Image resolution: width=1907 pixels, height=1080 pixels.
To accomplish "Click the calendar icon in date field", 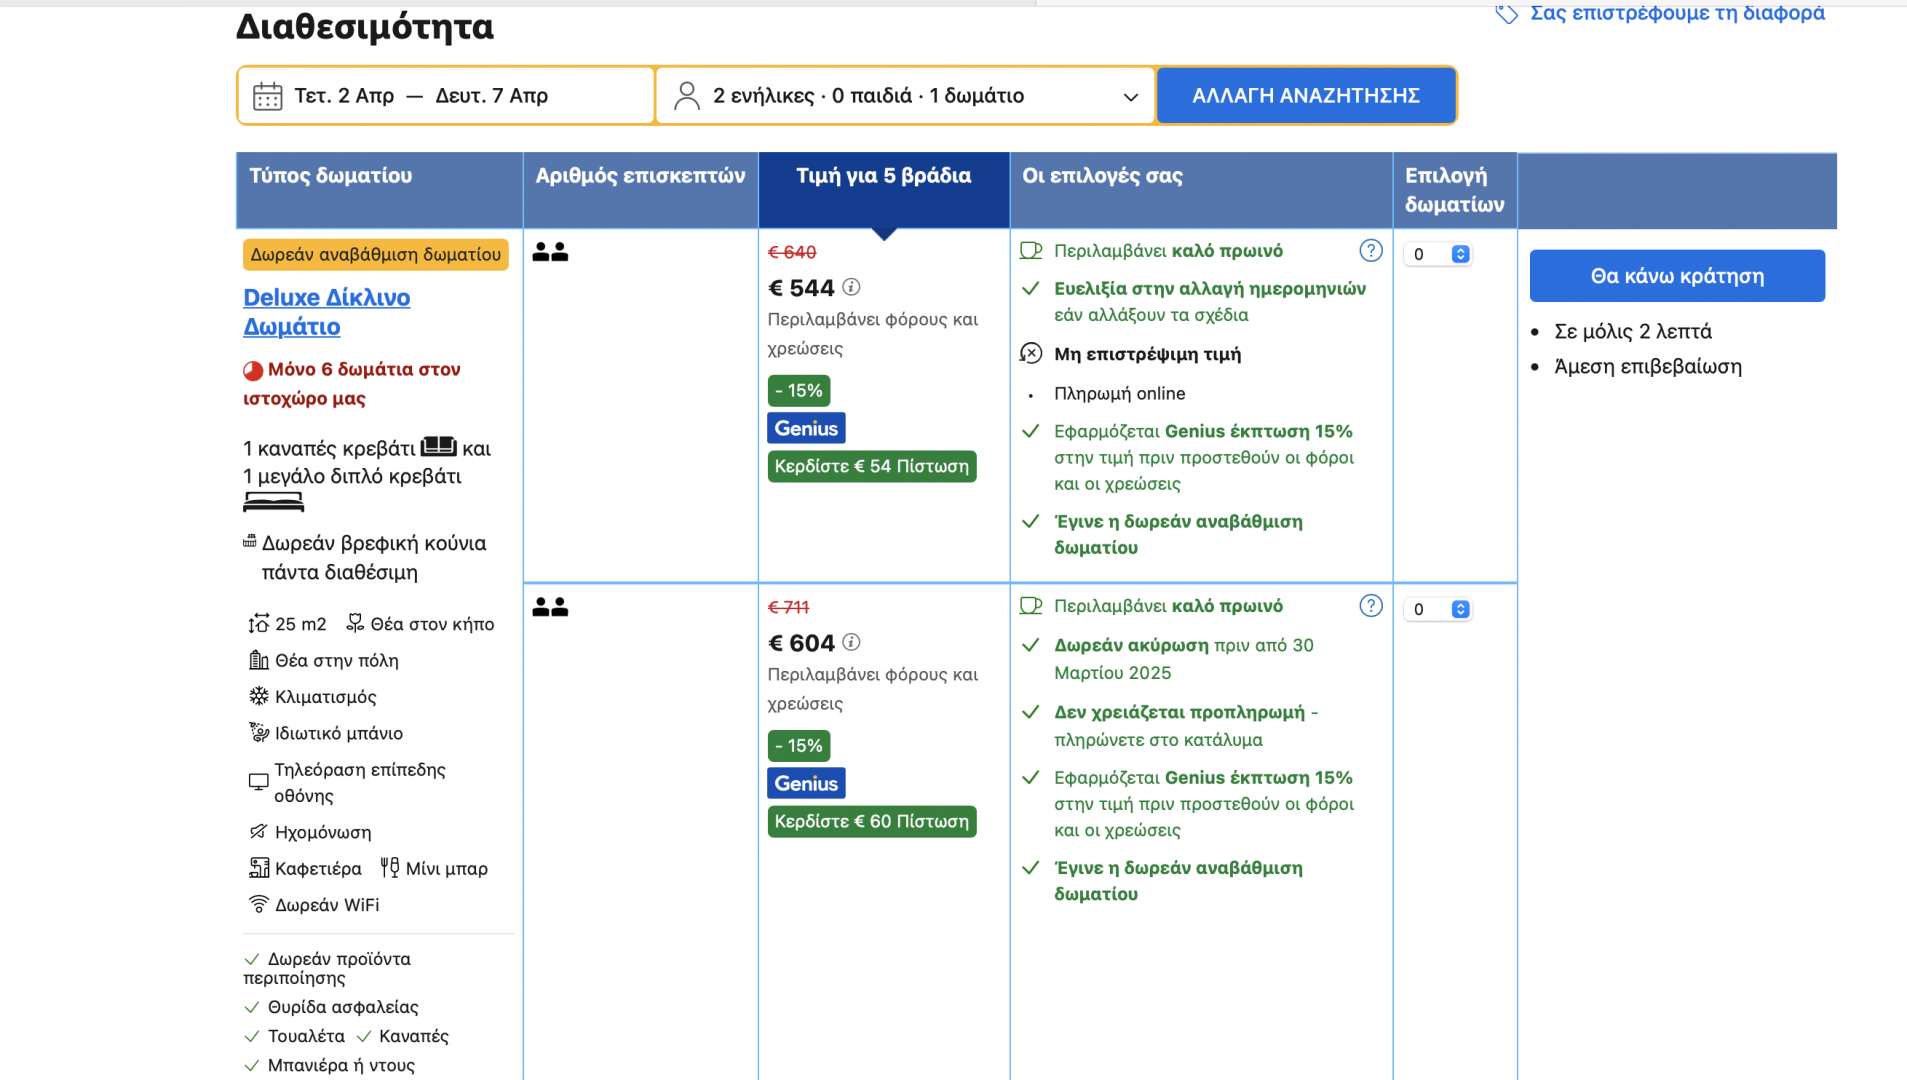I will [x=267, y=96].
